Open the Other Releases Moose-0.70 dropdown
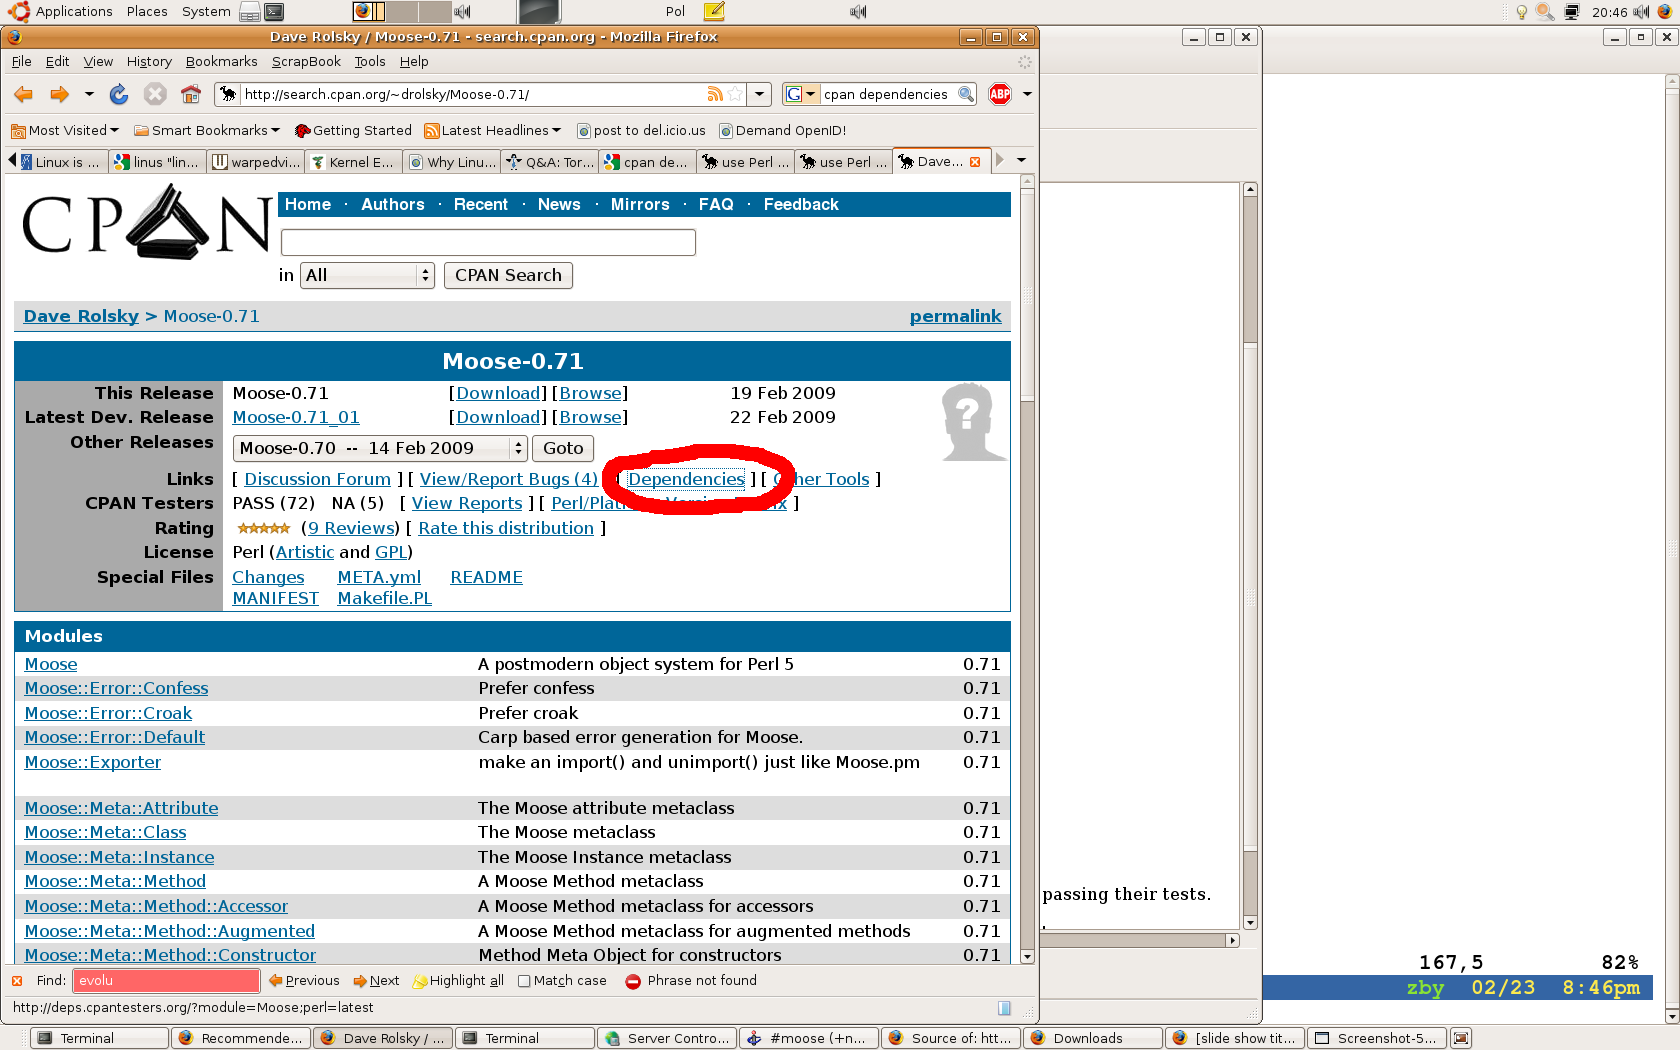This screenshot has width=1680, height=1050. (380, 448)
